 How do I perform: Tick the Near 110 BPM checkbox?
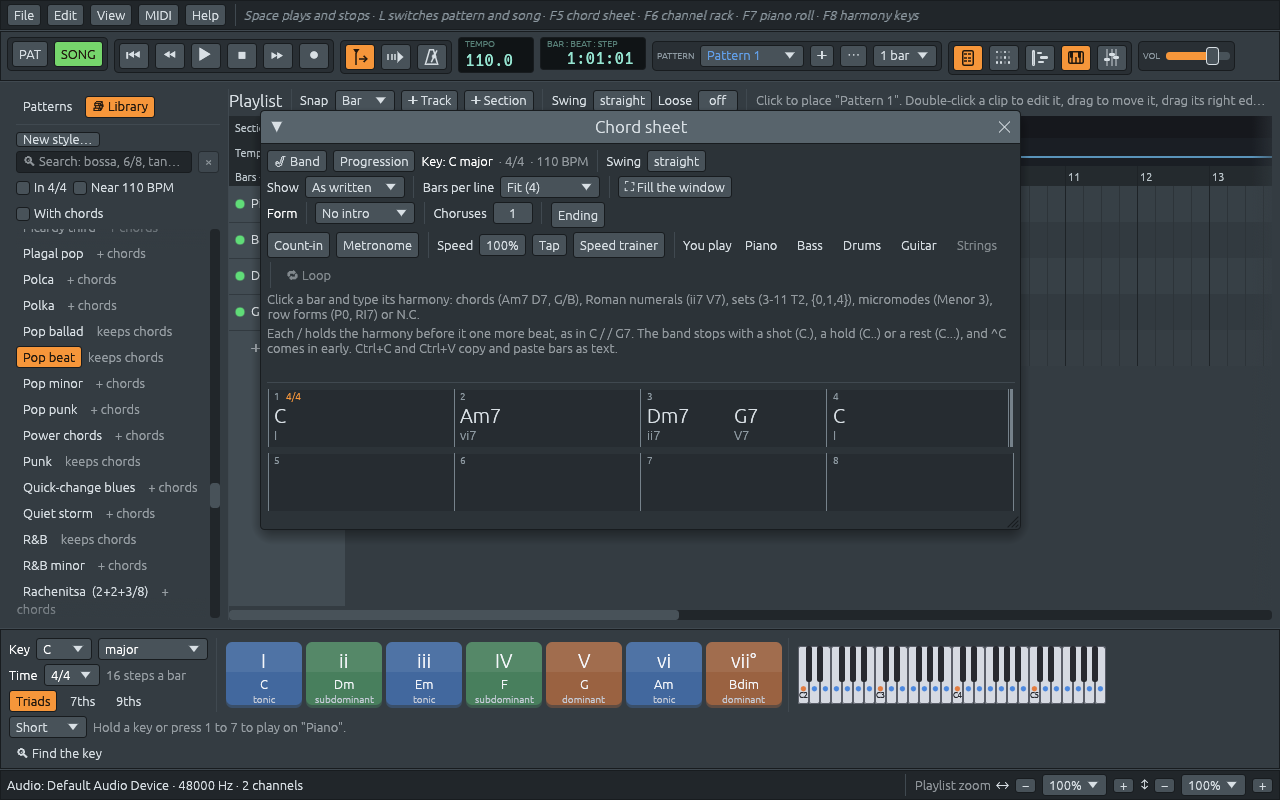point(80,188)
